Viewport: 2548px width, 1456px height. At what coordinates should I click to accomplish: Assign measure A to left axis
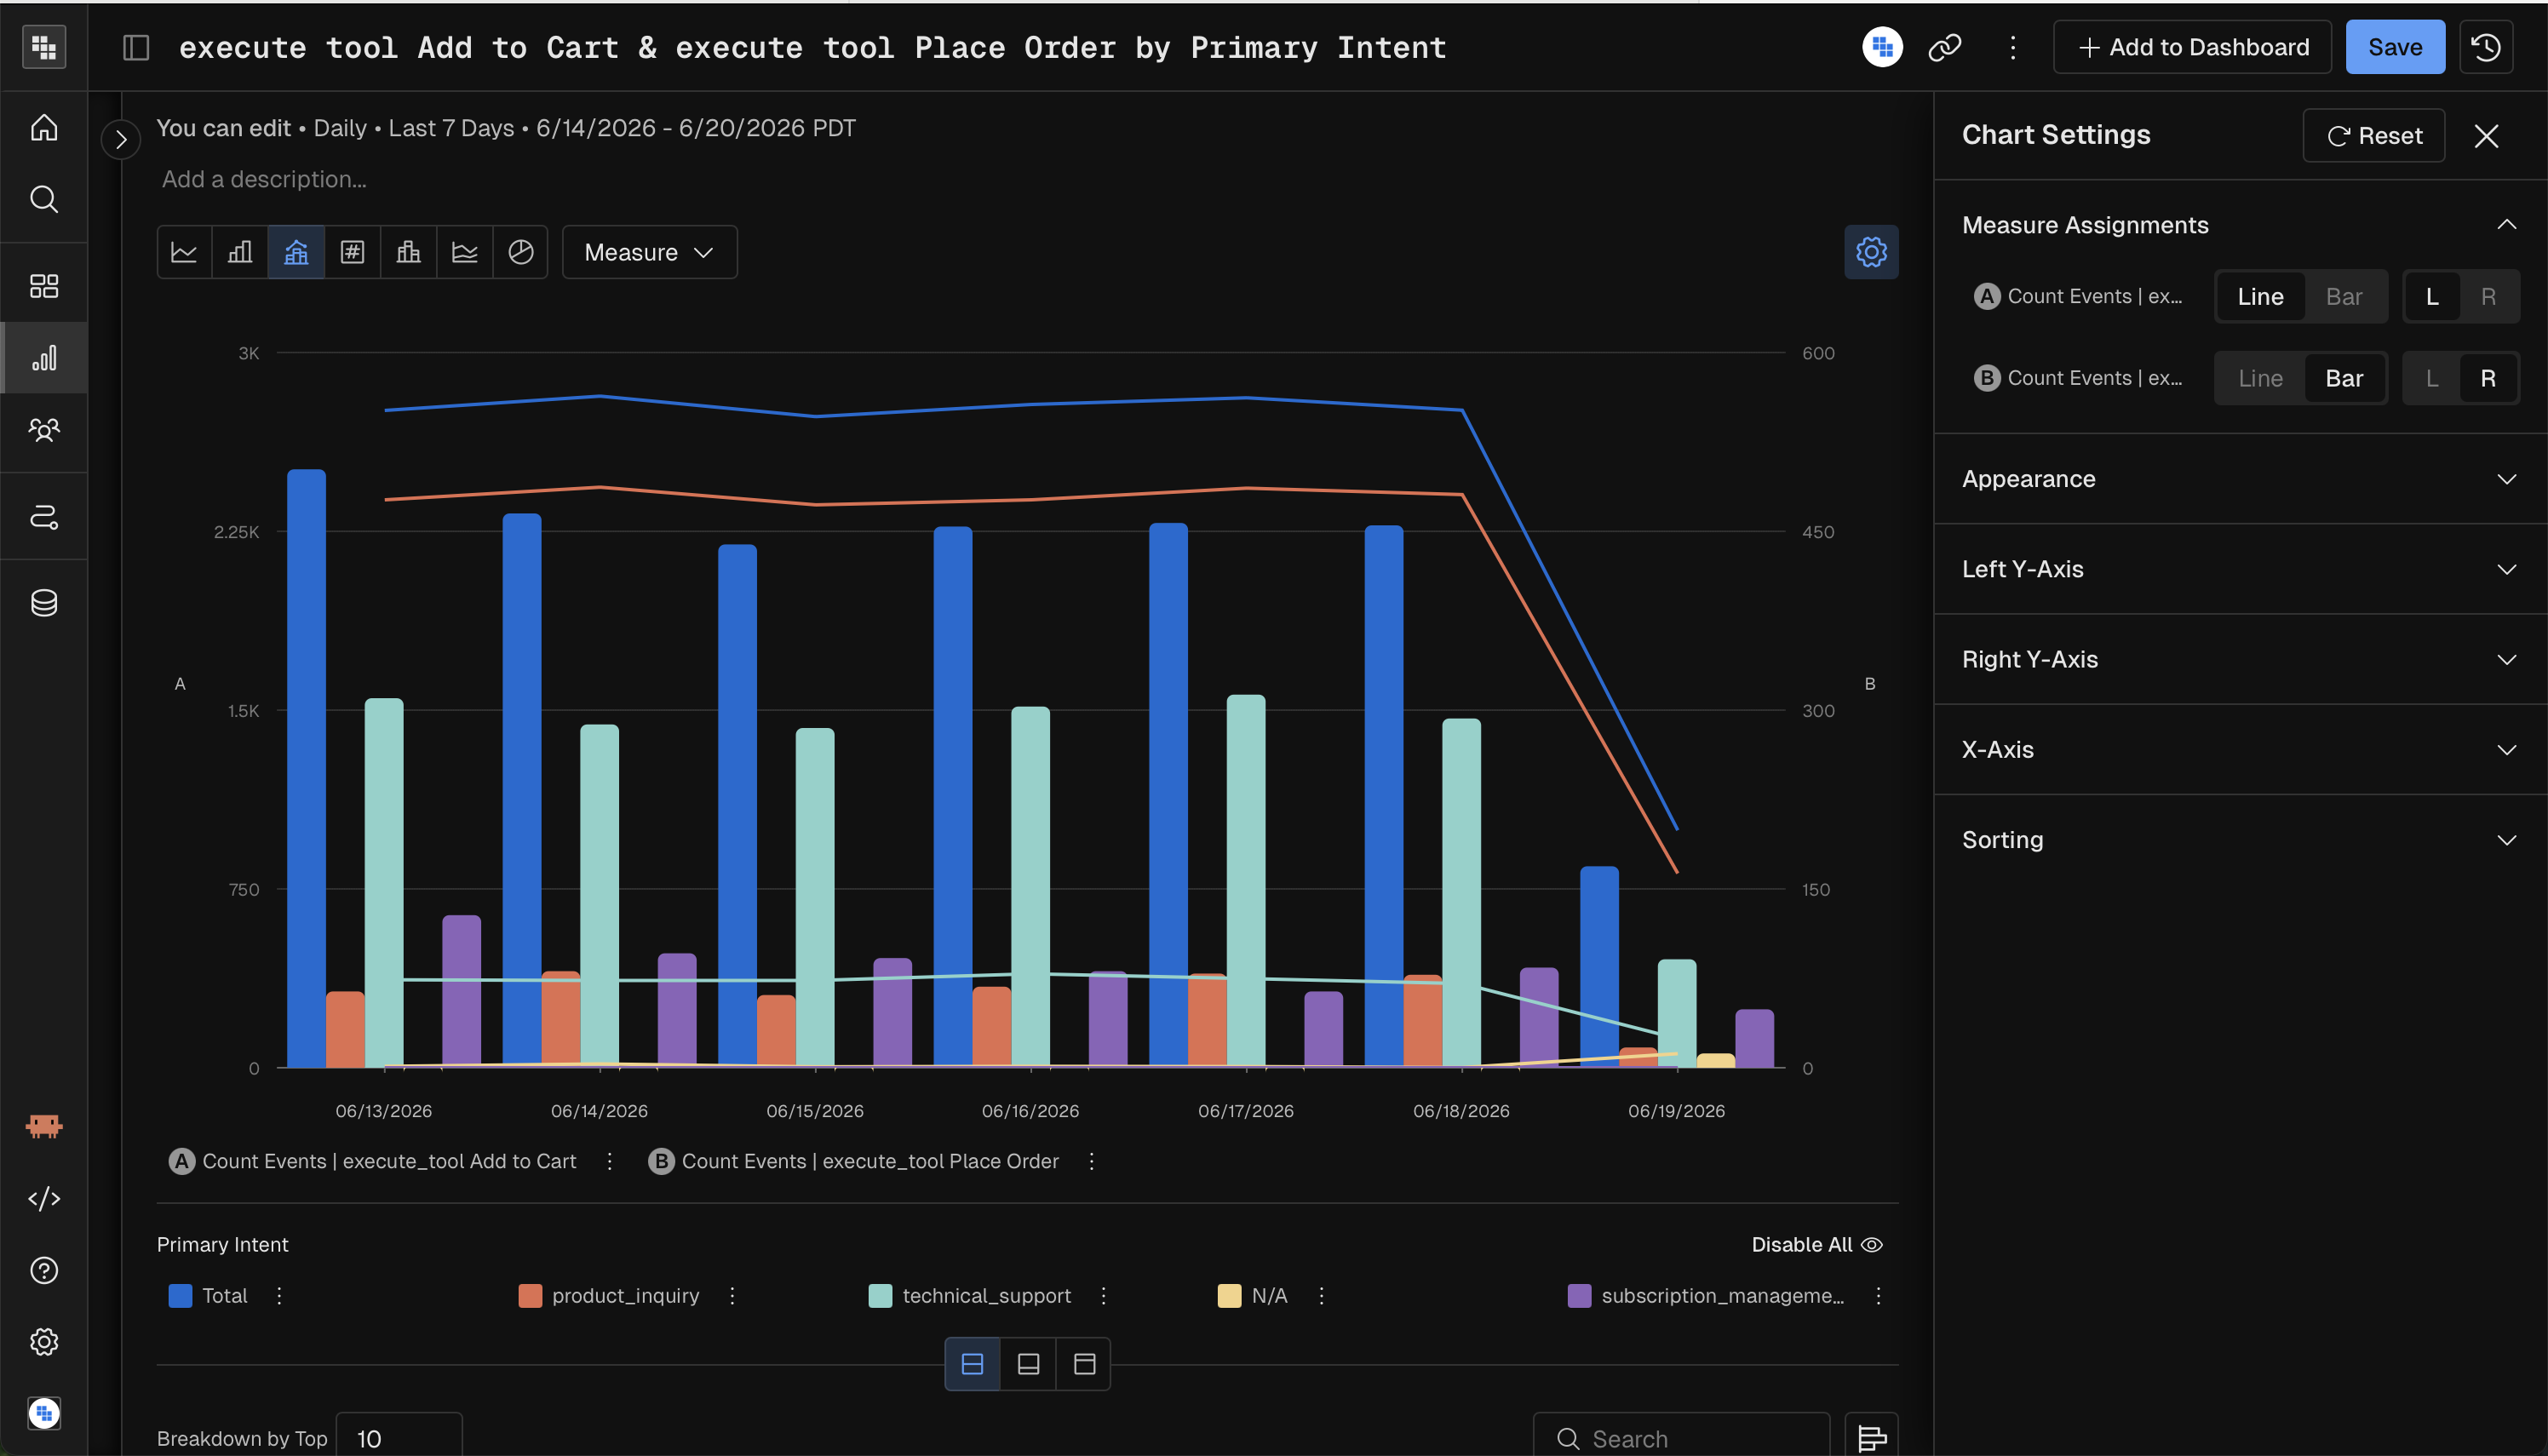2432,297
